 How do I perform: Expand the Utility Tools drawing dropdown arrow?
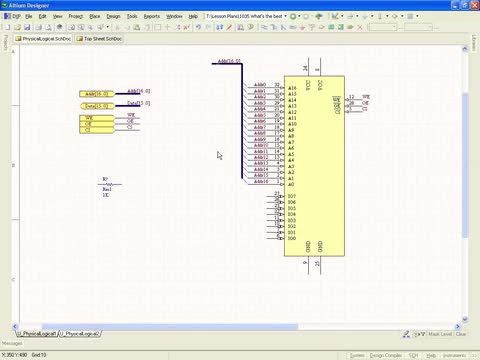pos(342,16)
